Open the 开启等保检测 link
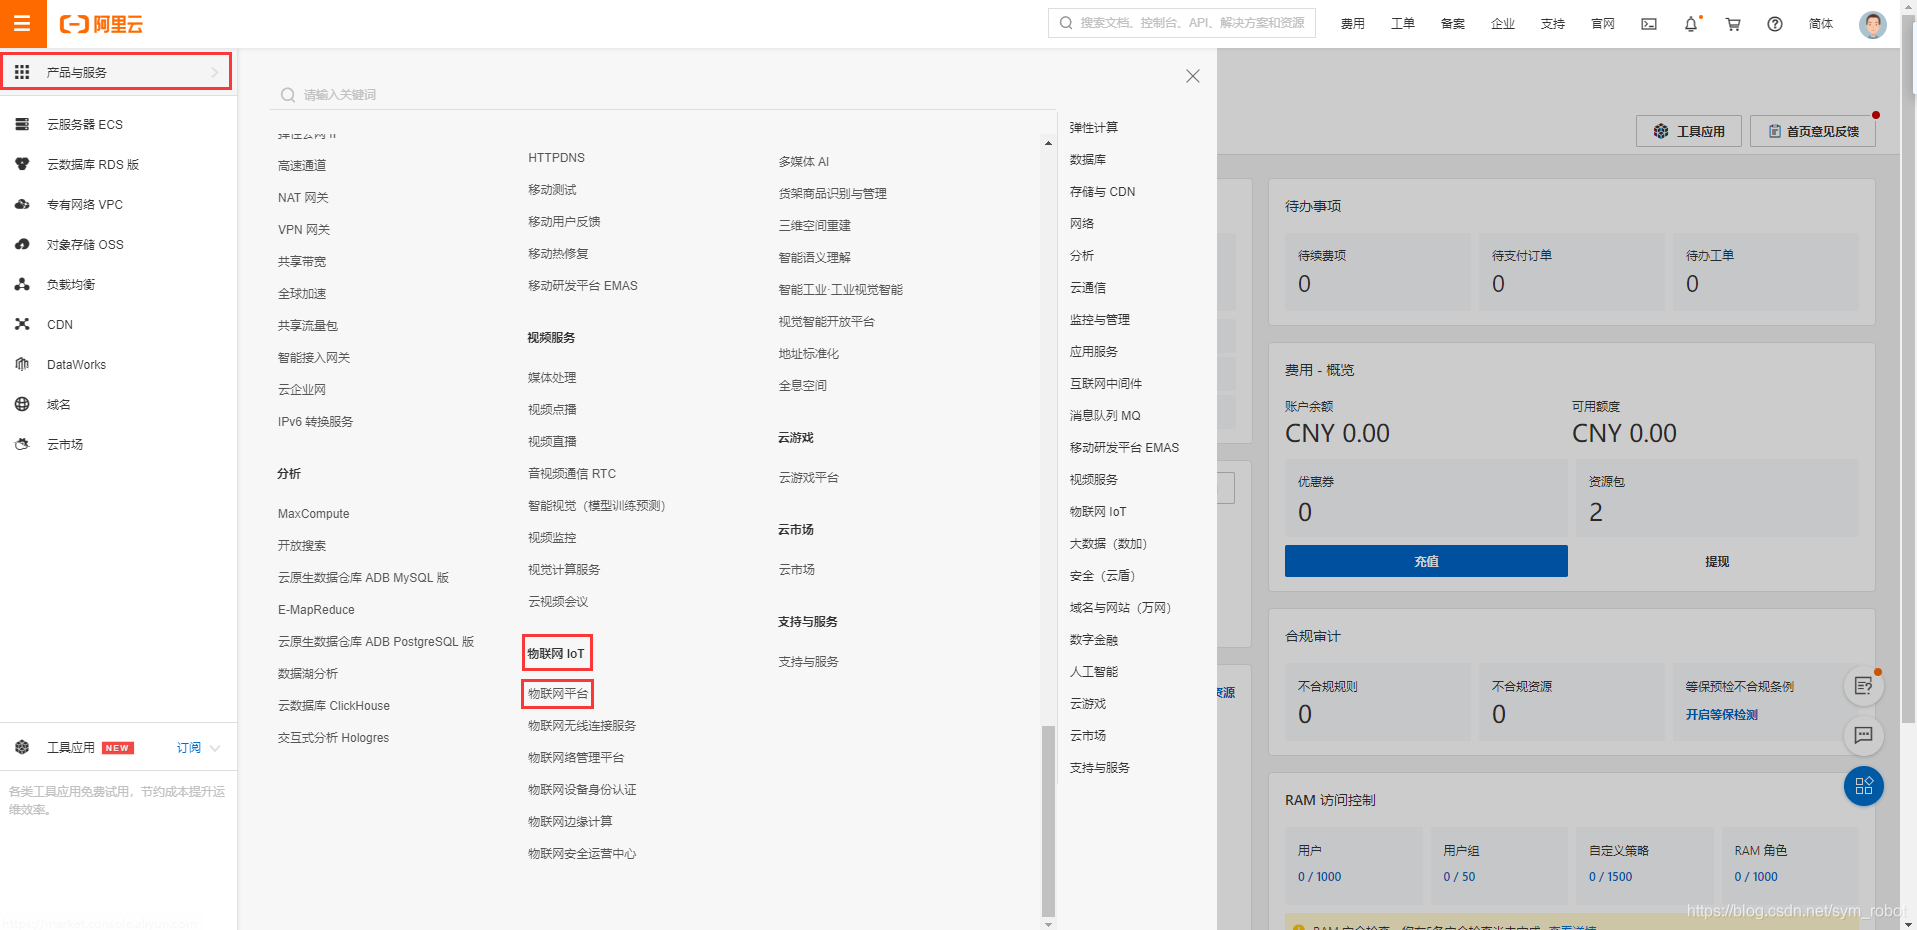Image resolution: width=1917 pixels, height=930 pixels. (x=1721, y=715)
